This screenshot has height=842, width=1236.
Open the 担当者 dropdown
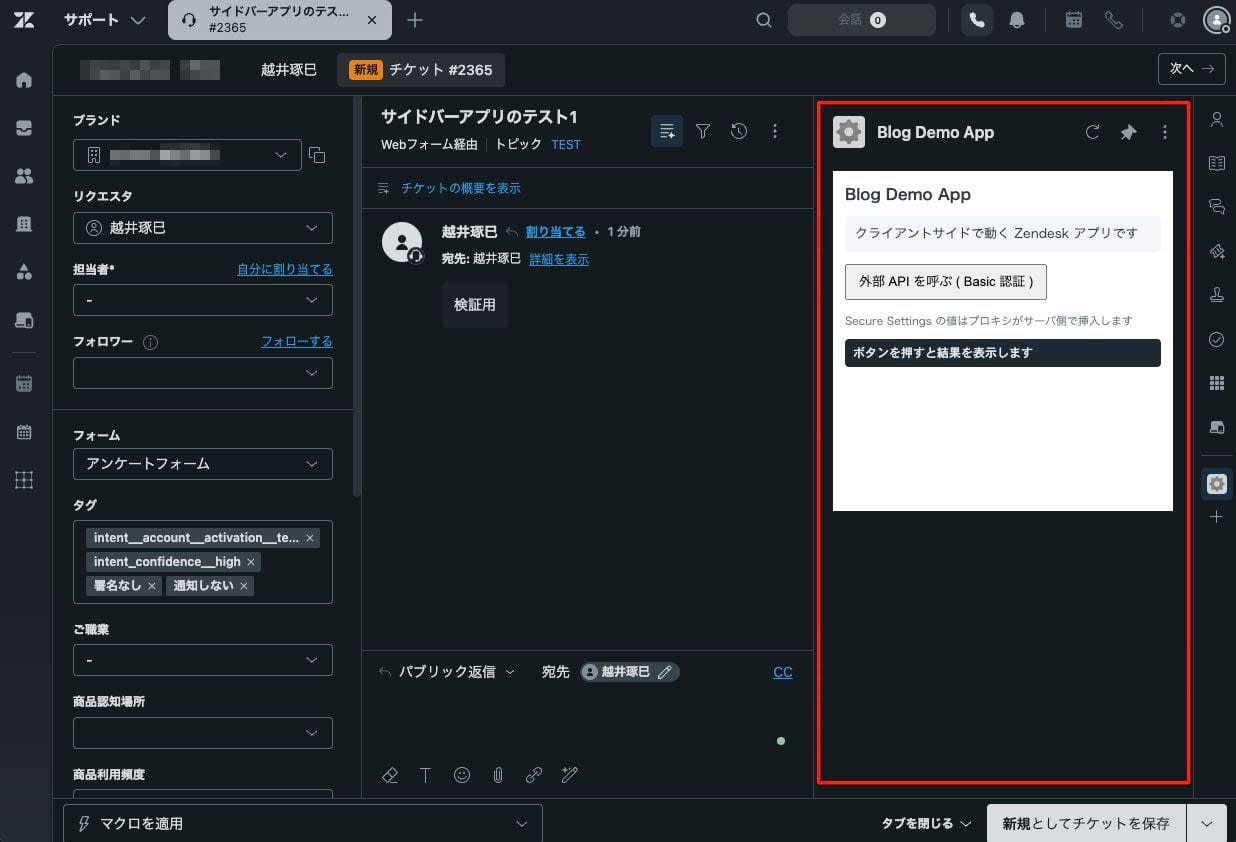tap(203, 300)
